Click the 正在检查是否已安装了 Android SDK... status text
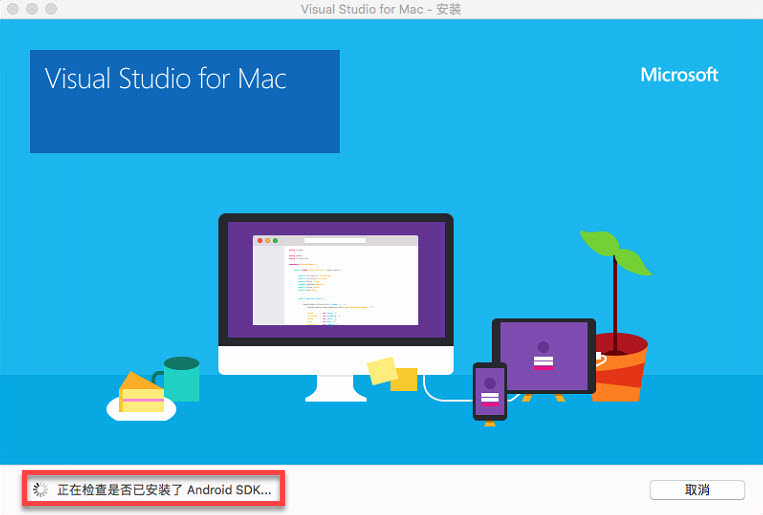Screen dimensions: 763x515 (164, 490)
